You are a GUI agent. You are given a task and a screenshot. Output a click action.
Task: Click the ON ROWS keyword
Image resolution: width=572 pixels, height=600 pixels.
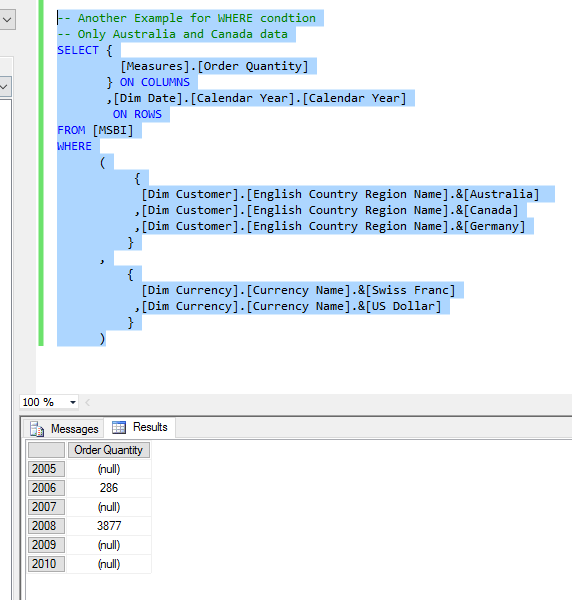(x=137, y=114)
